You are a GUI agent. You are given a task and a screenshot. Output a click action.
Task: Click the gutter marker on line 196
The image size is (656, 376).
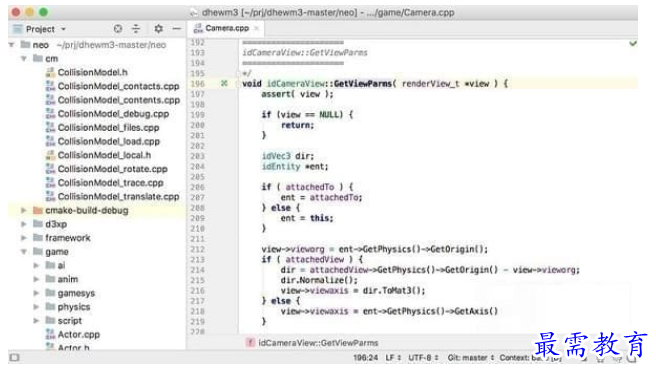pos(224,83)
